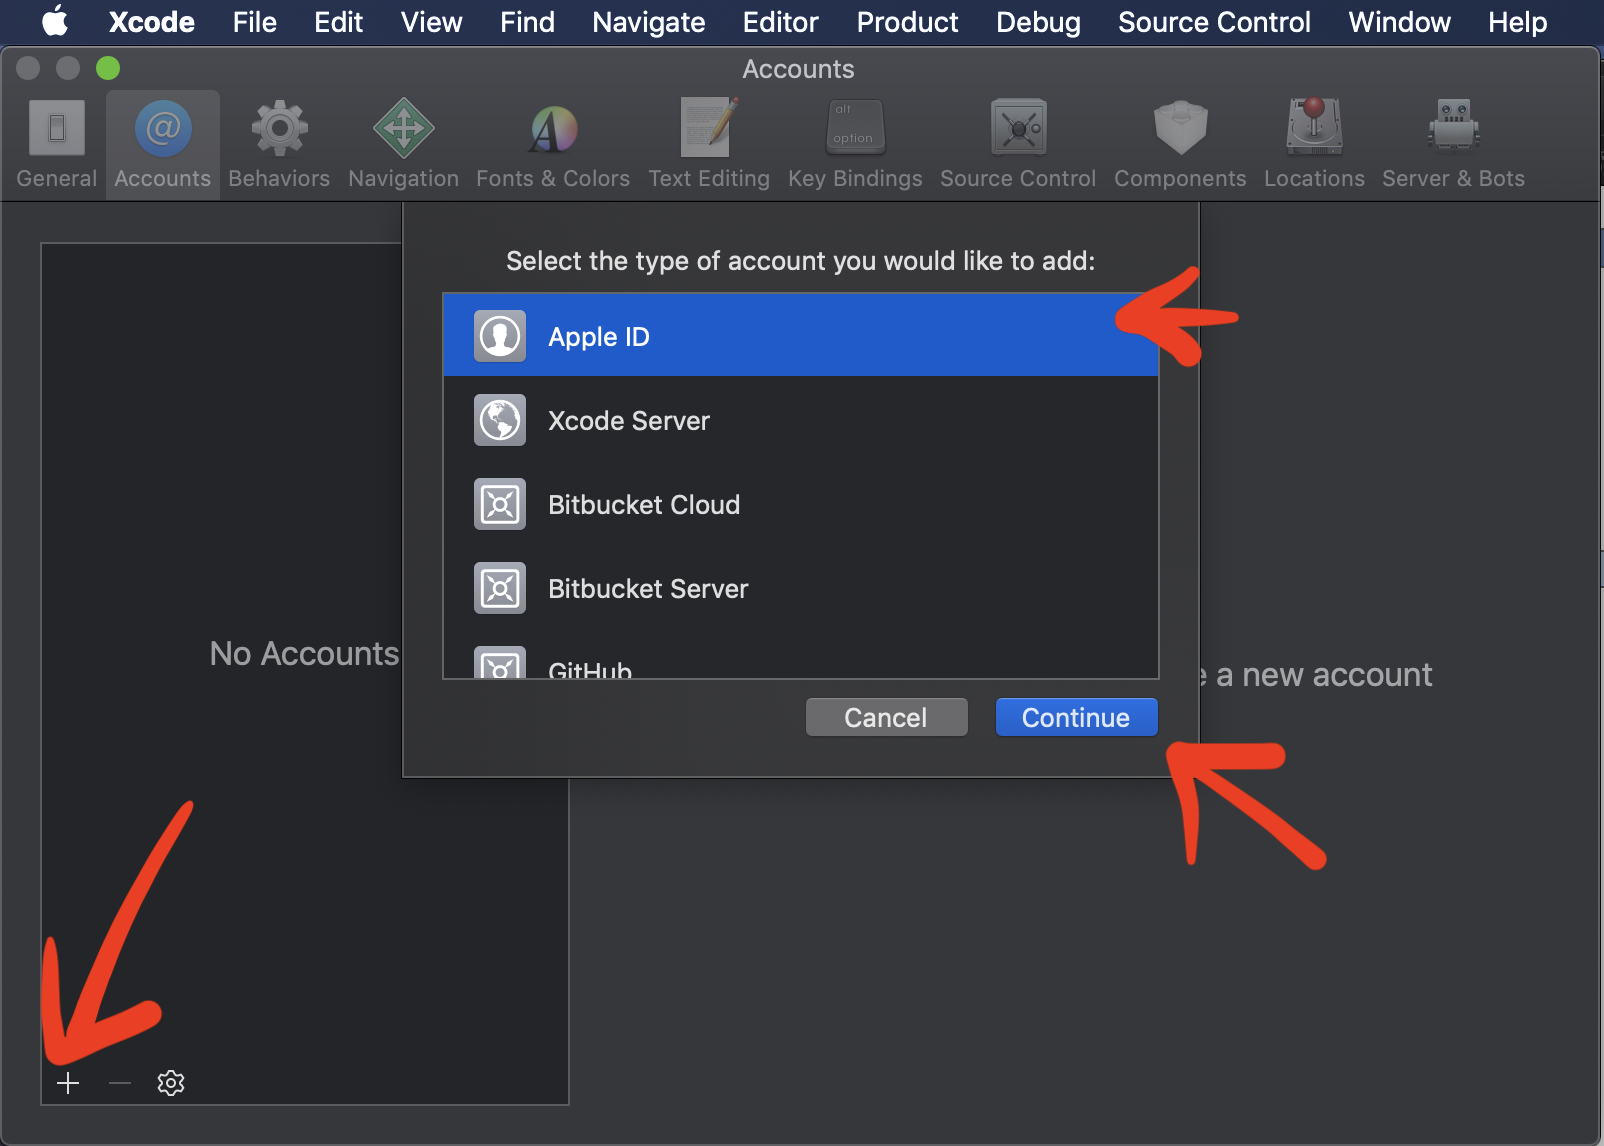This screenshot has width=1604, height=1146.
Task: Open the Find menu
Action: [528, 22]
